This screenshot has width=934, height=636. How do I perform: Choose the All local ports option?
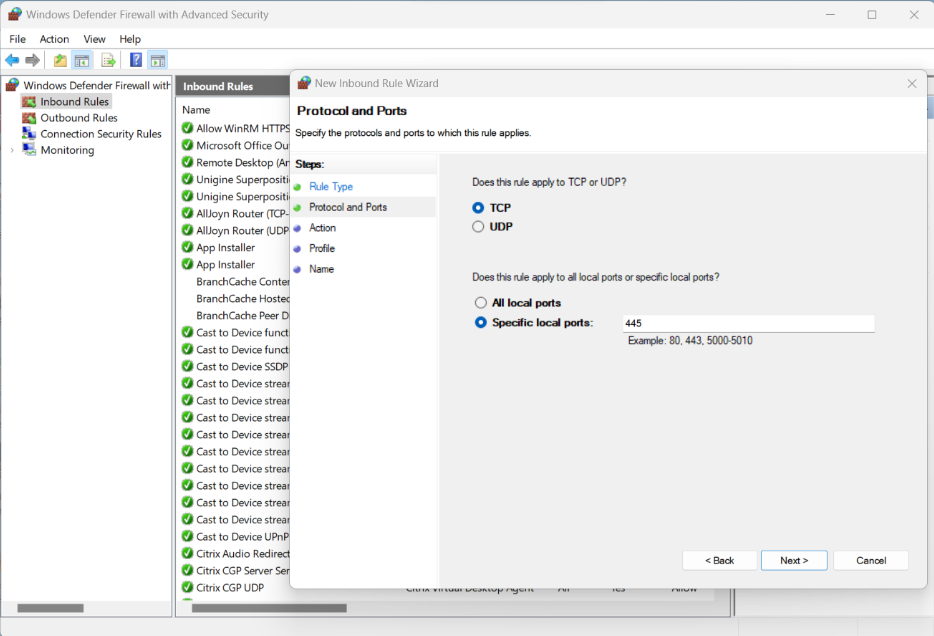[479, 302]
